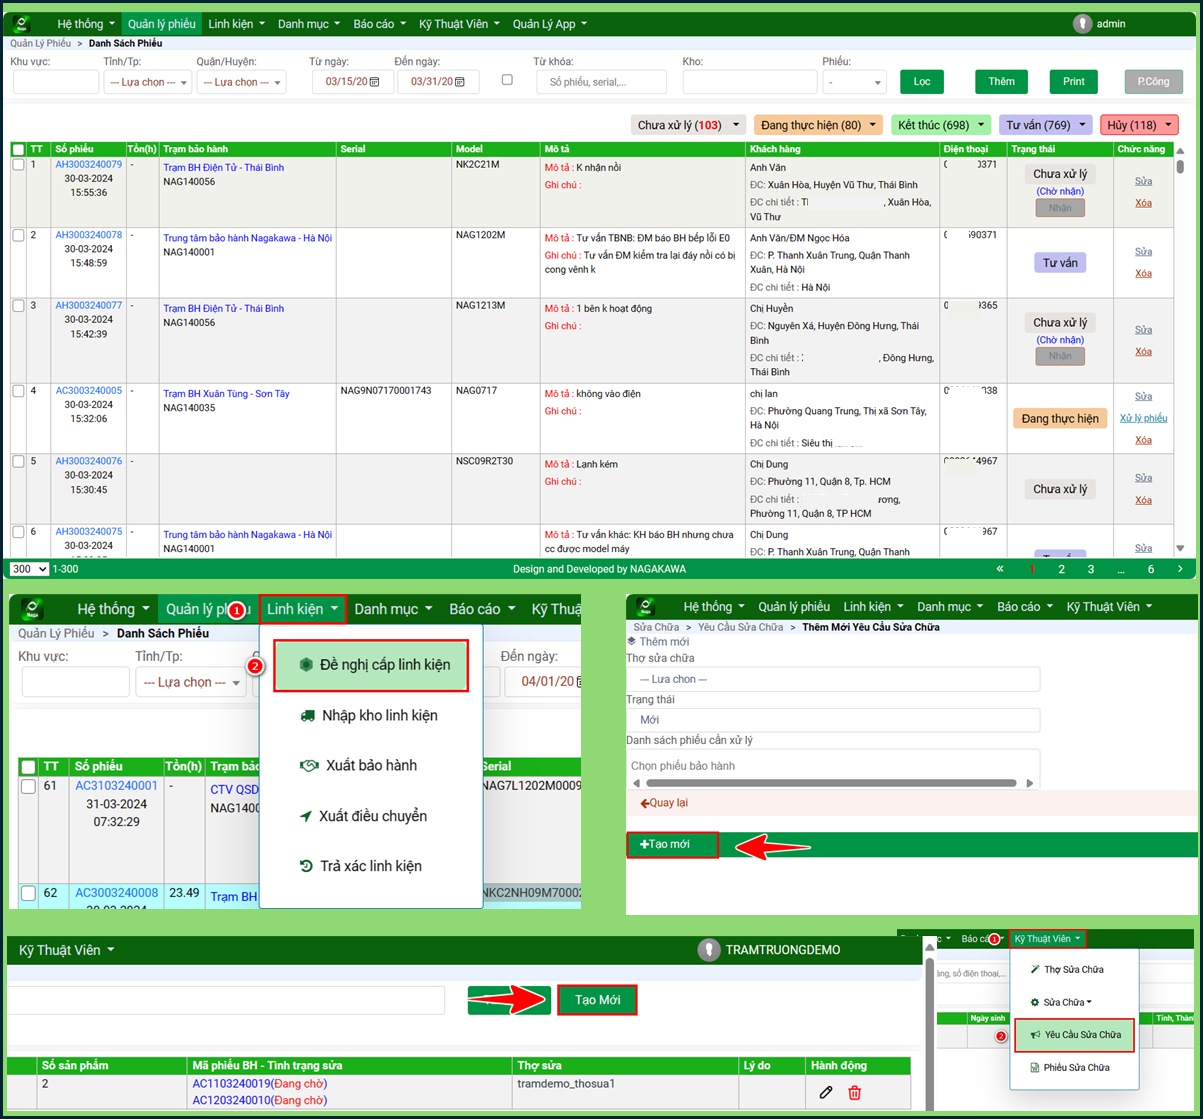Click the Xử lý phiếu link

point(1143,418)
